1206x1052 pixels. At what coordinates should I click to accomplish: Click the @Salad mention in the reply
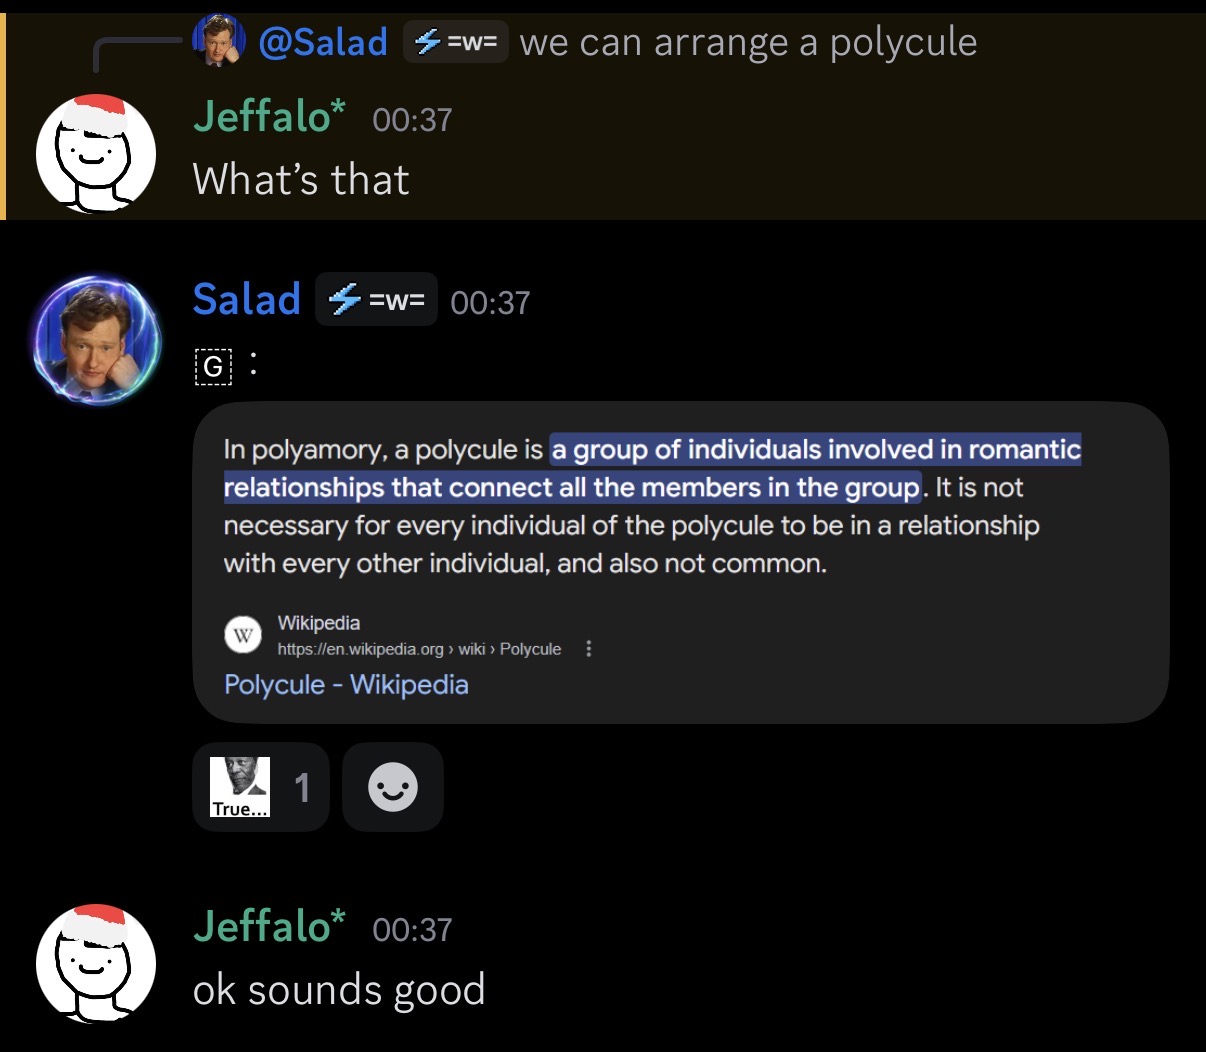tap(322, 42)
